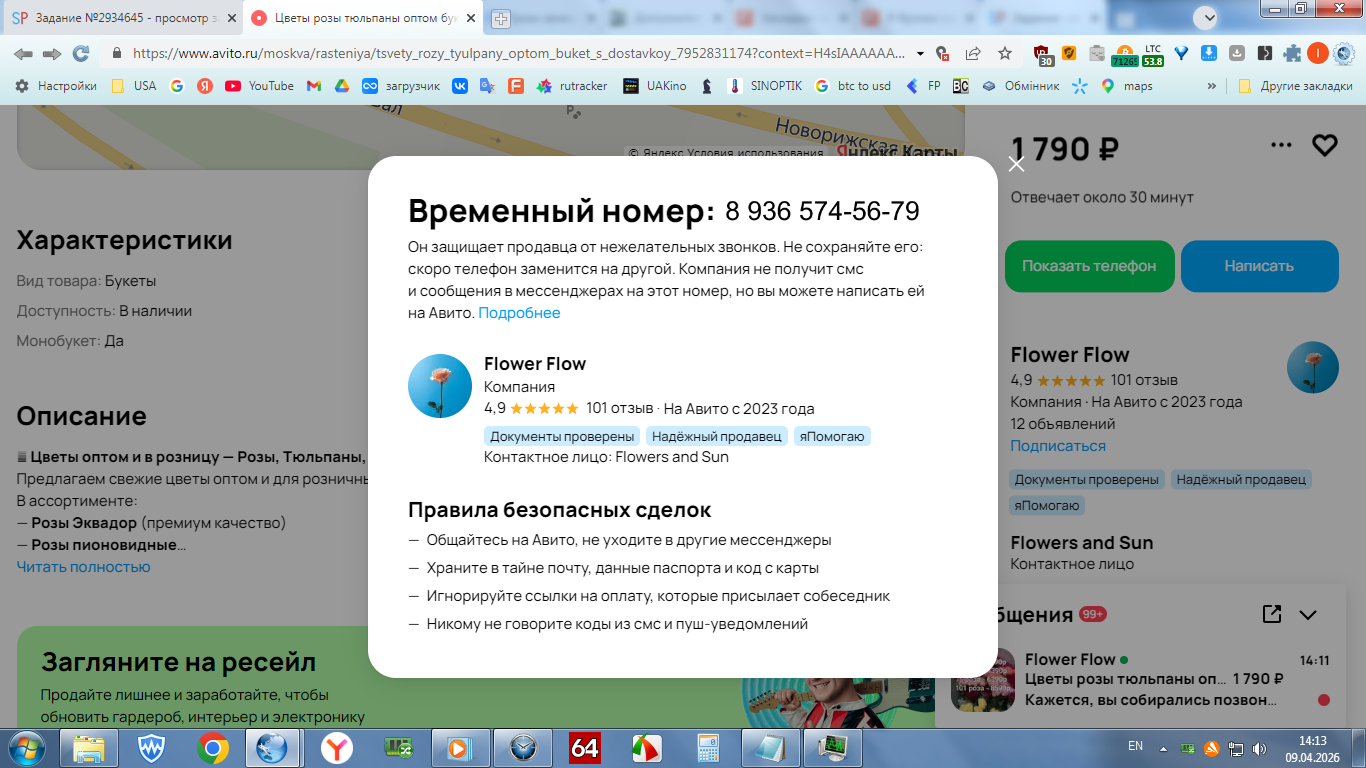This screenshot has width=1366, height=768.
Task: Click the avito.ru address bar URL
Action: 518,53
